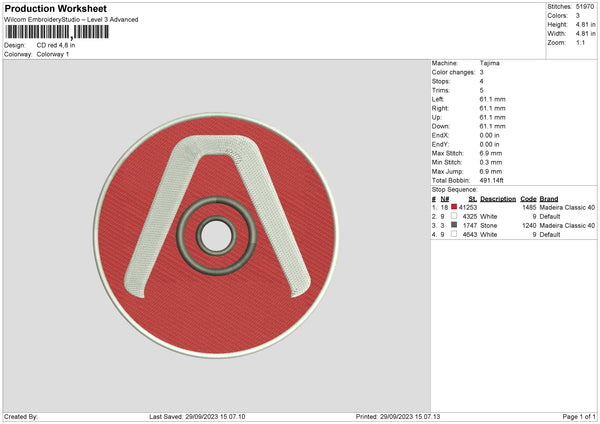Viewport: 600px width, 424px height.
Task: Click the EndX value 0.00 in
Action: click(489, 135)
